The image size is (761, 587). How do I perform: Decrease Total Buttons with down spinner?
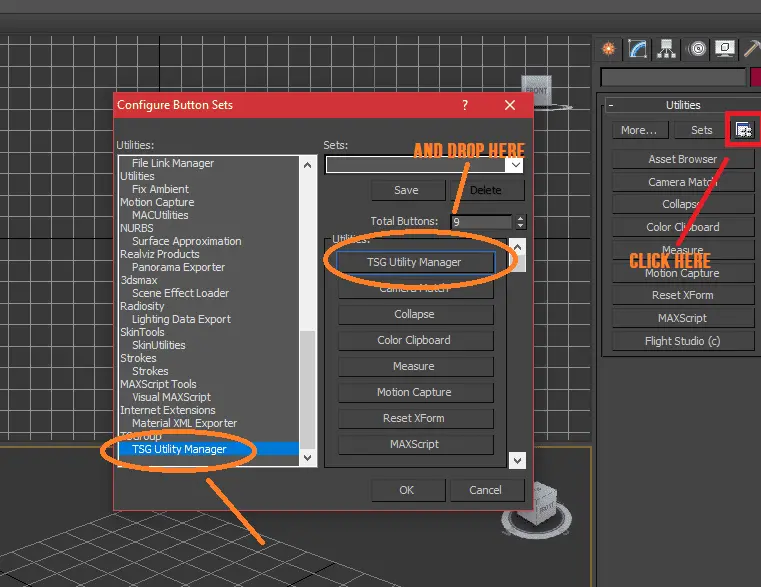click(521, 226)
